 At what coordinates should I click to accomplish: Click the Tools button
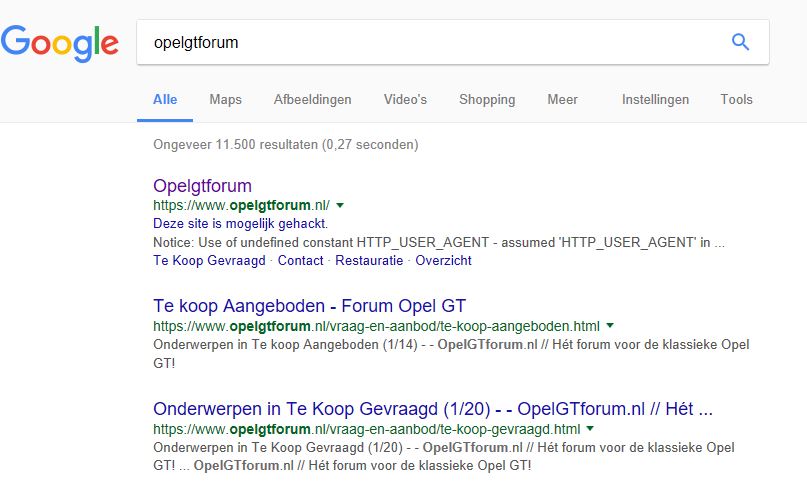(736, 100)
